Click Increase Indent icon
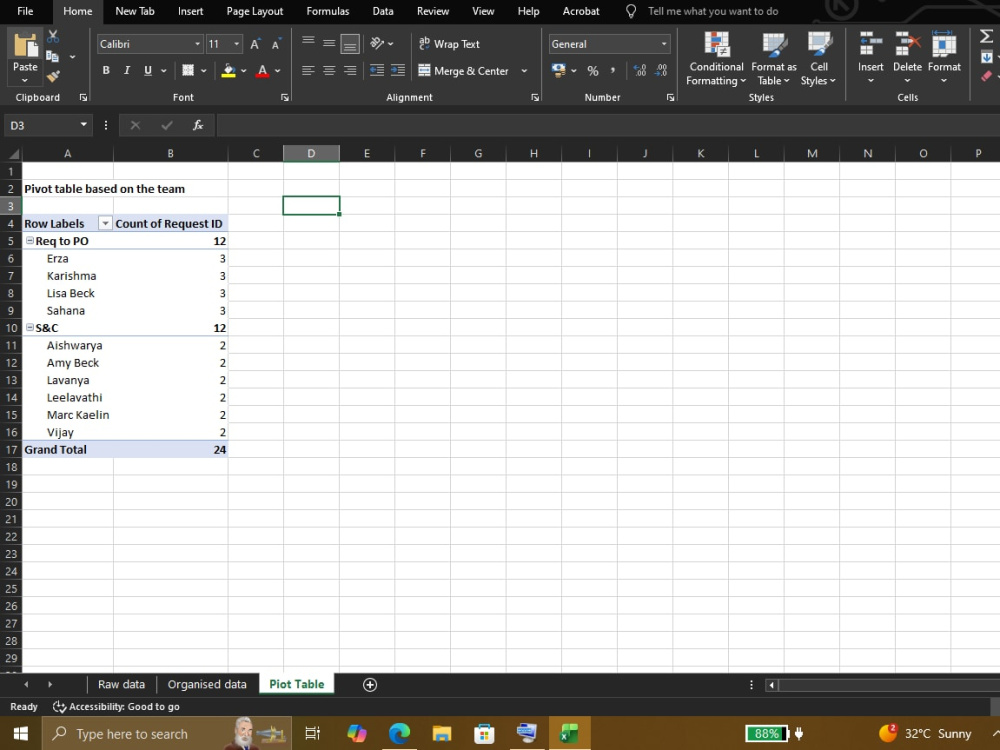This screenshot has height=750, width=1000. [398, 71]
